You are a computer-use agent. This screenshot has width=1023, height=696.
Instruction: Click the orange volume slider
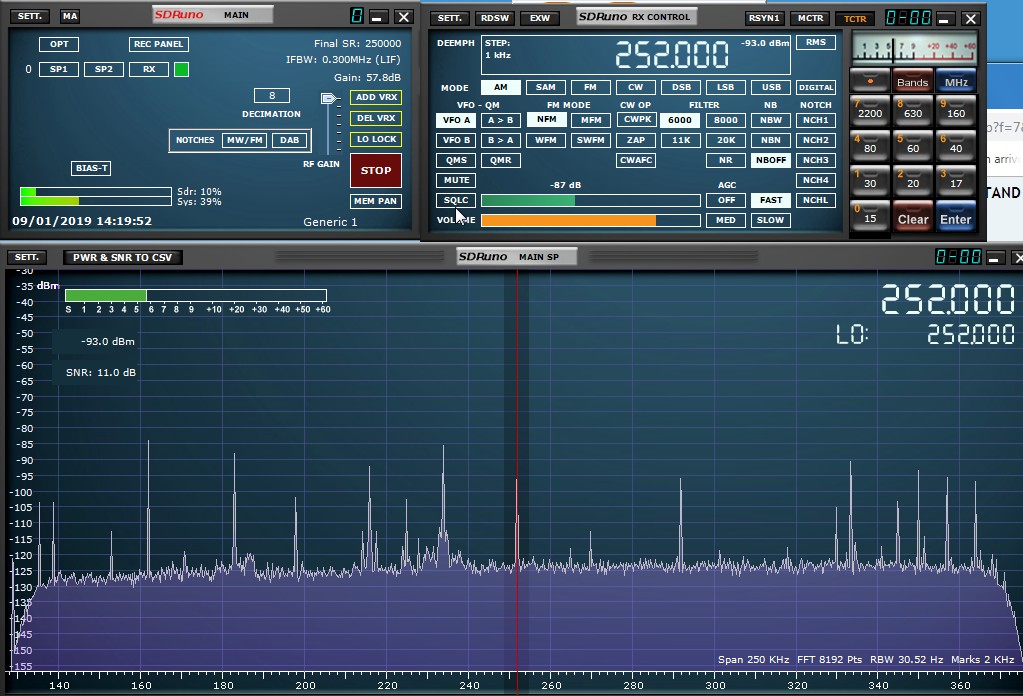pyautogui.click(x=590, y=220)
